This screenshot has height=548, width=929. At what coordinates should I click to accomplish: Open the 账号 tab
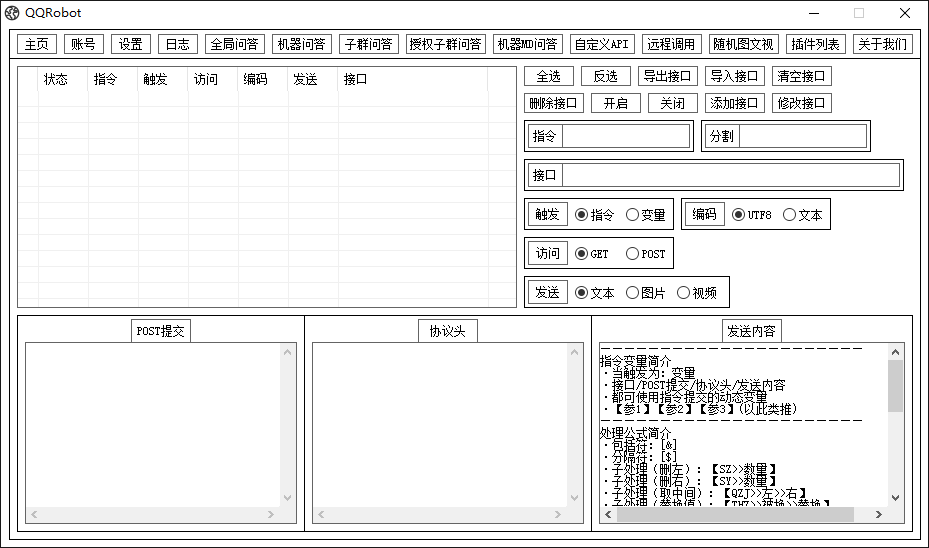(x=83, y=44)
